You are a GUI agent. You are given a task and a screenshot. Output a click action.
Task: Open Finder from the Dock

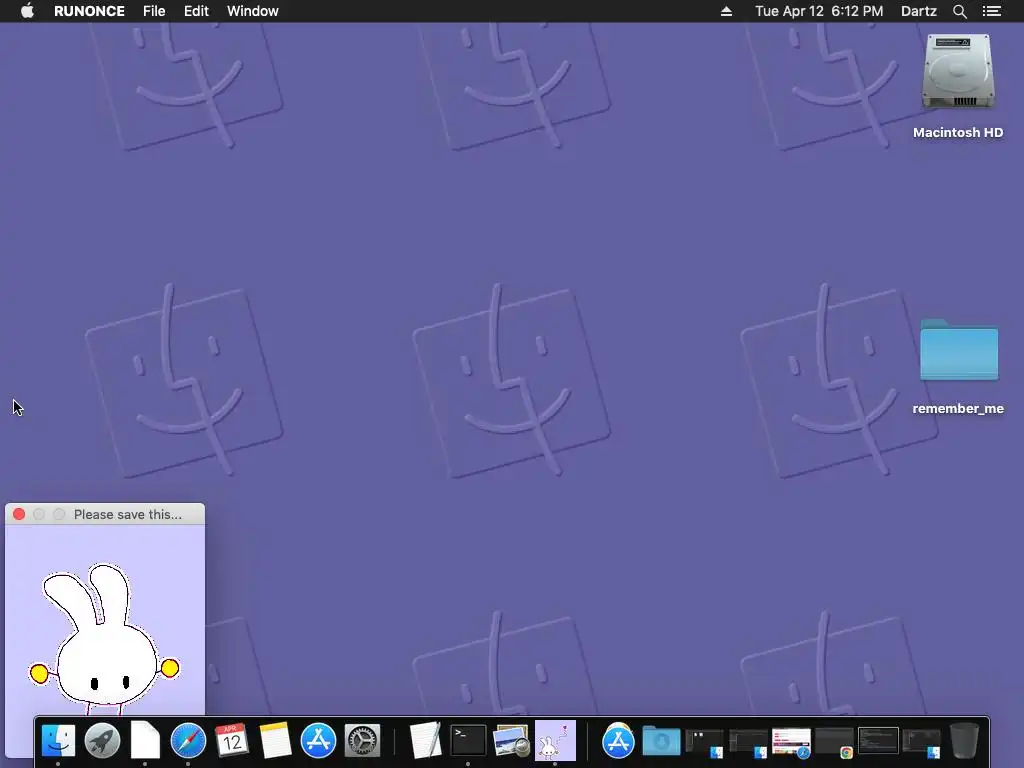point(58,741)
